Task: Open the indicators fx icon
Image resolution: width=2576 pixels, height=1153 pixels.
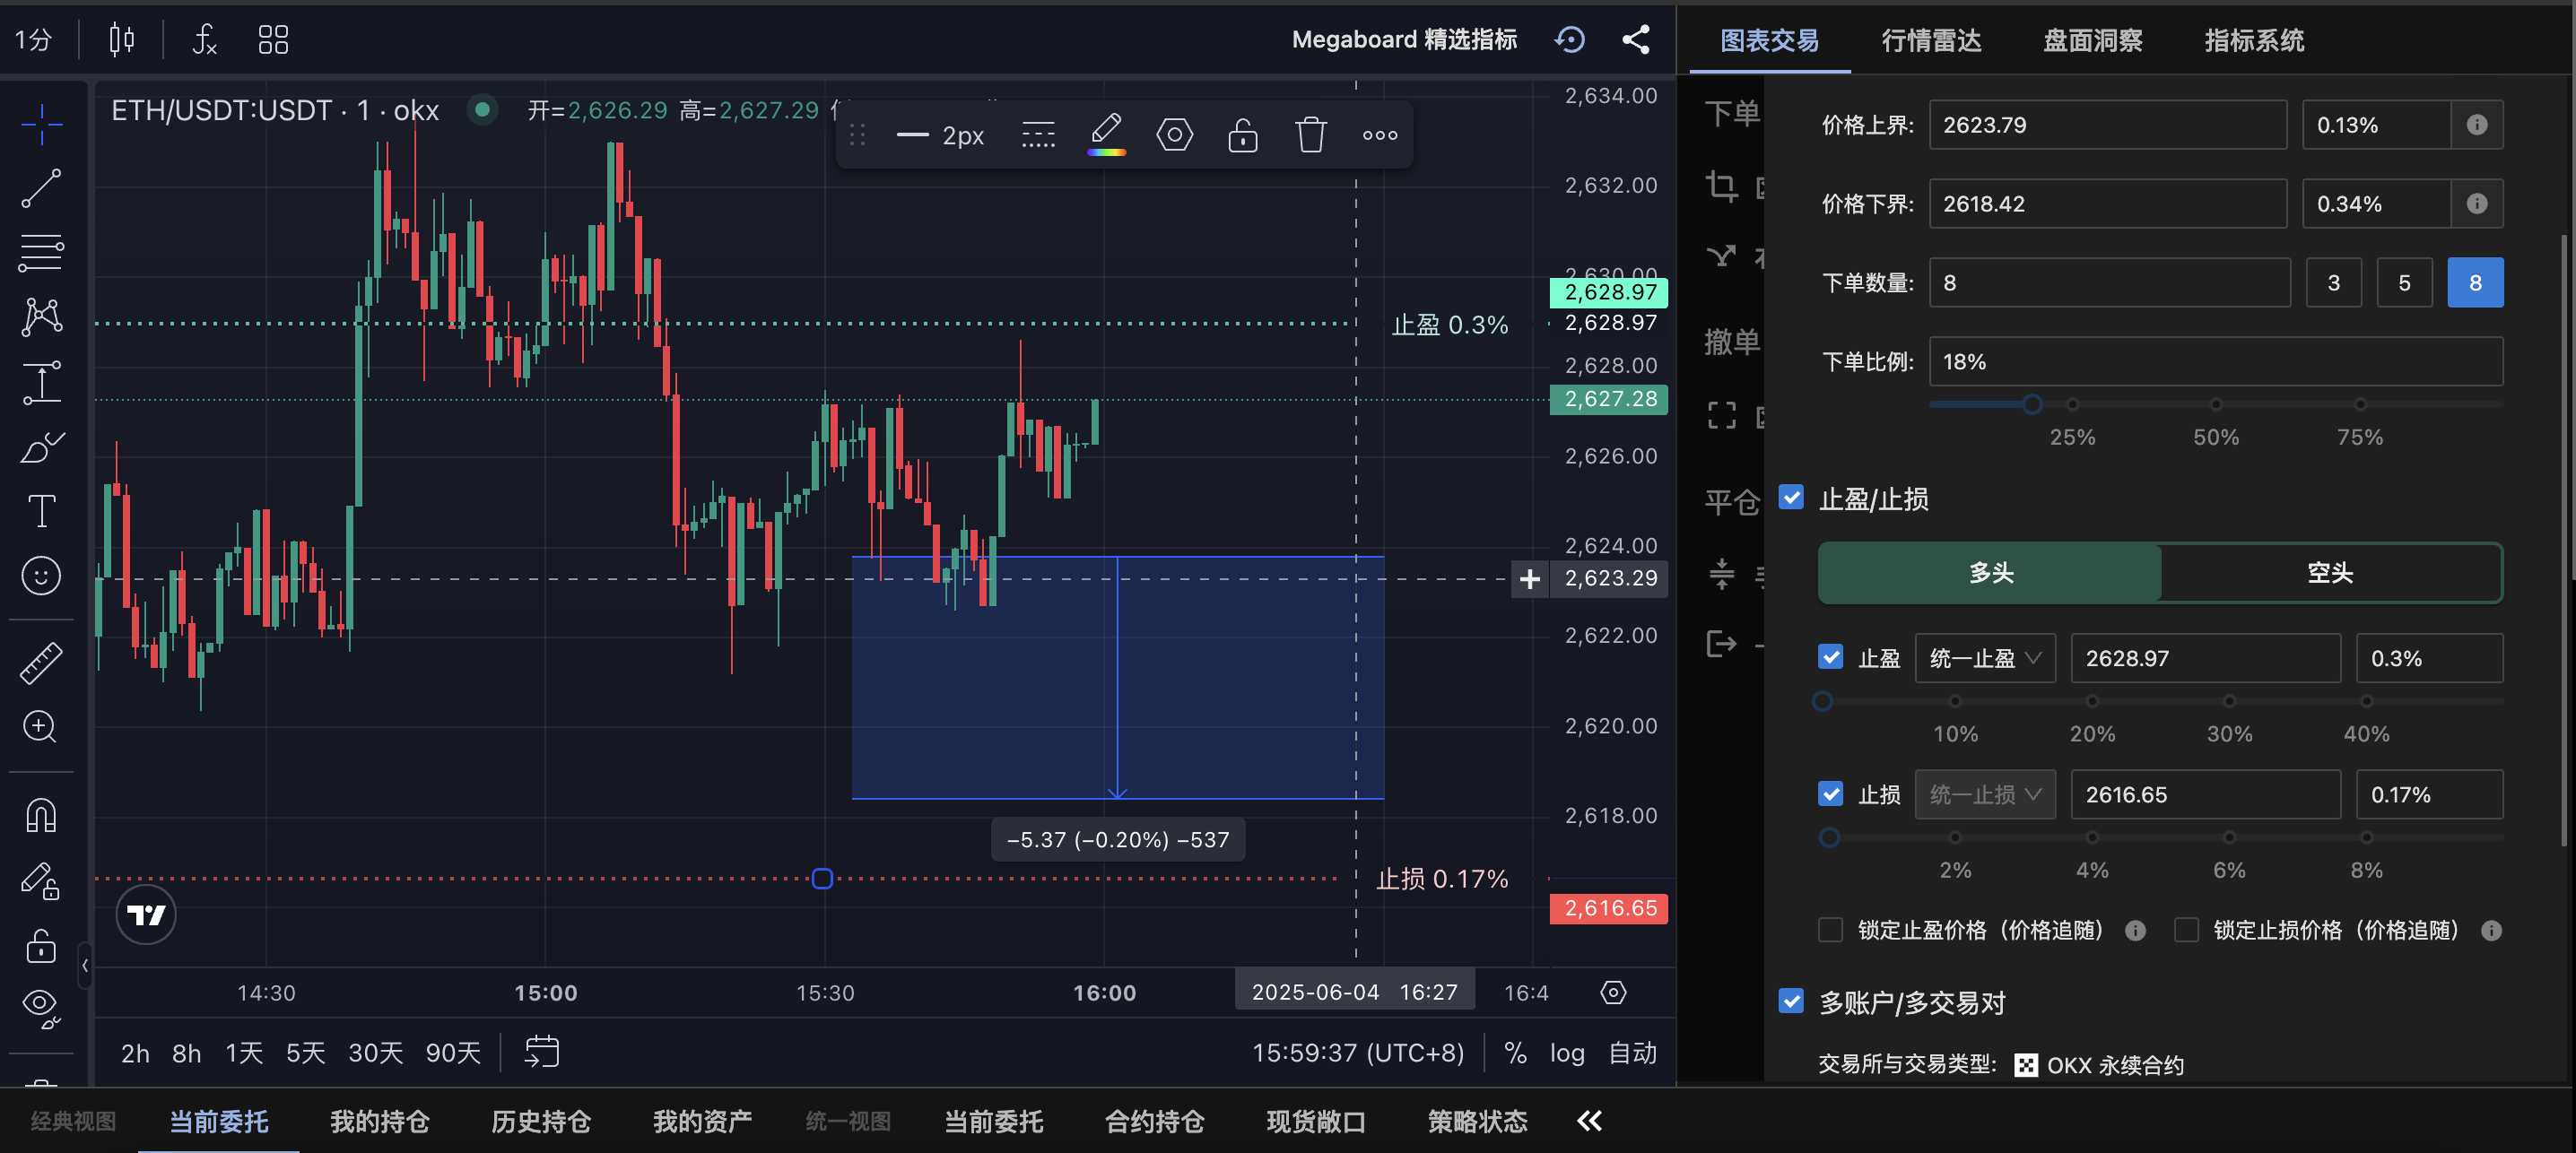Action: [x=204, y=40]
